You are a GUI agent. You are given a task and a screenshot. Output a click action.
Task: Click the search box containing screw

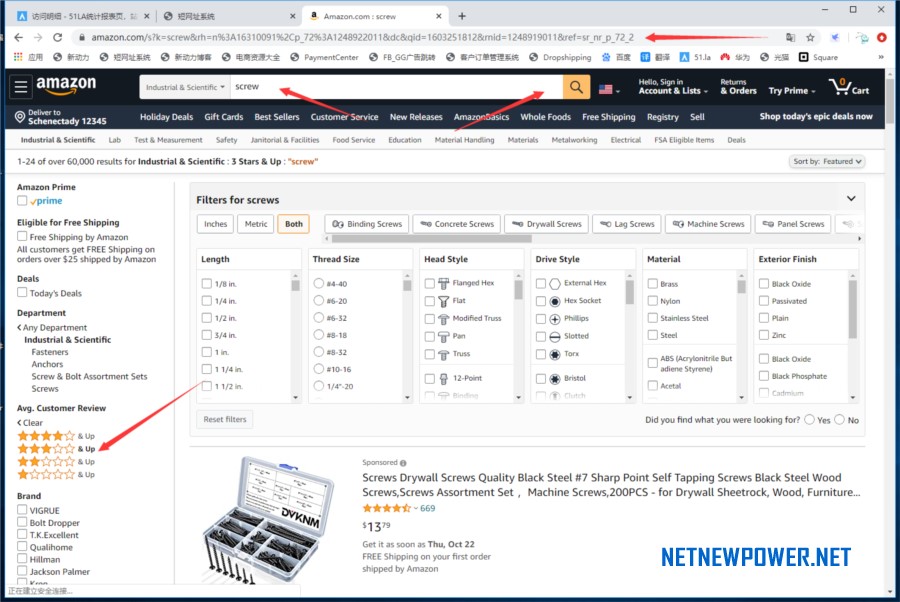pyautogui.click(x=396, y=87)
